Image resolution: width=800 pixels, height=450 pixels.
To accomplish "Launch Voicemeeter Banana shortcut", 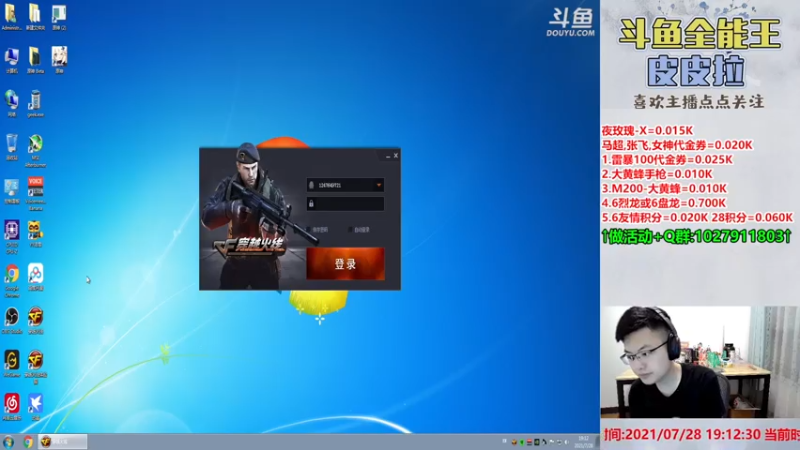I will point(35,194).
